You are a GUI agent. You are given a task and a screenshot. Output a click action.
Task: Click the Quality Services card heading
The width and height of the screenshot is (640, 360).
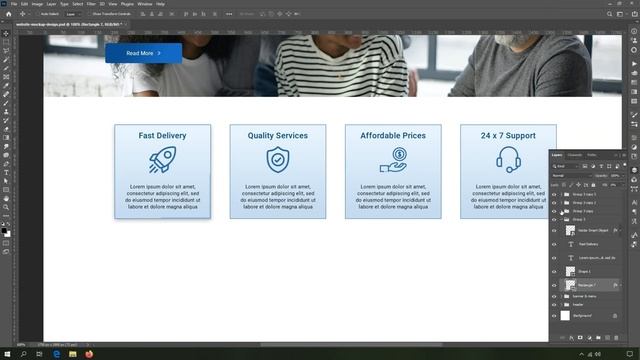278,136
